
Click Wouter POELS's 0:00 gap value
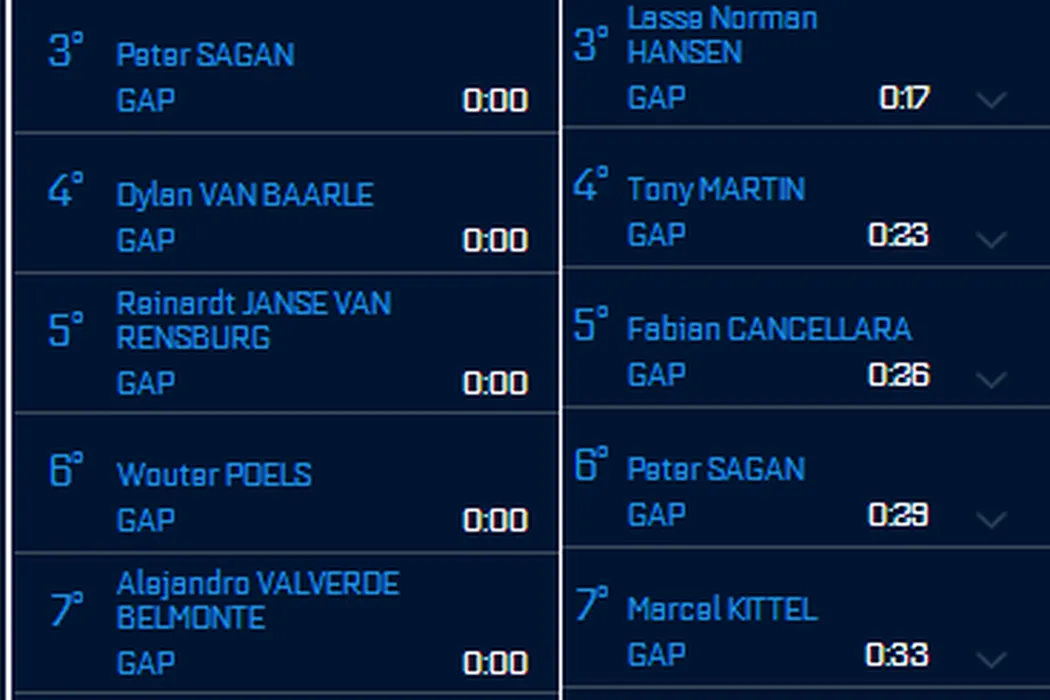[x=495, y=520]
